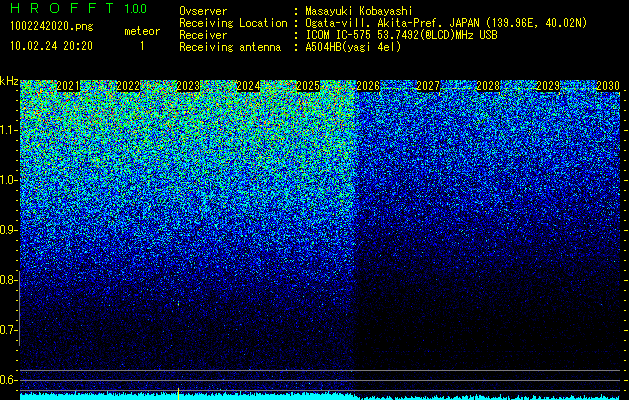
Task: Click the 2026 time marker
Action: click(x=368, y=86)
